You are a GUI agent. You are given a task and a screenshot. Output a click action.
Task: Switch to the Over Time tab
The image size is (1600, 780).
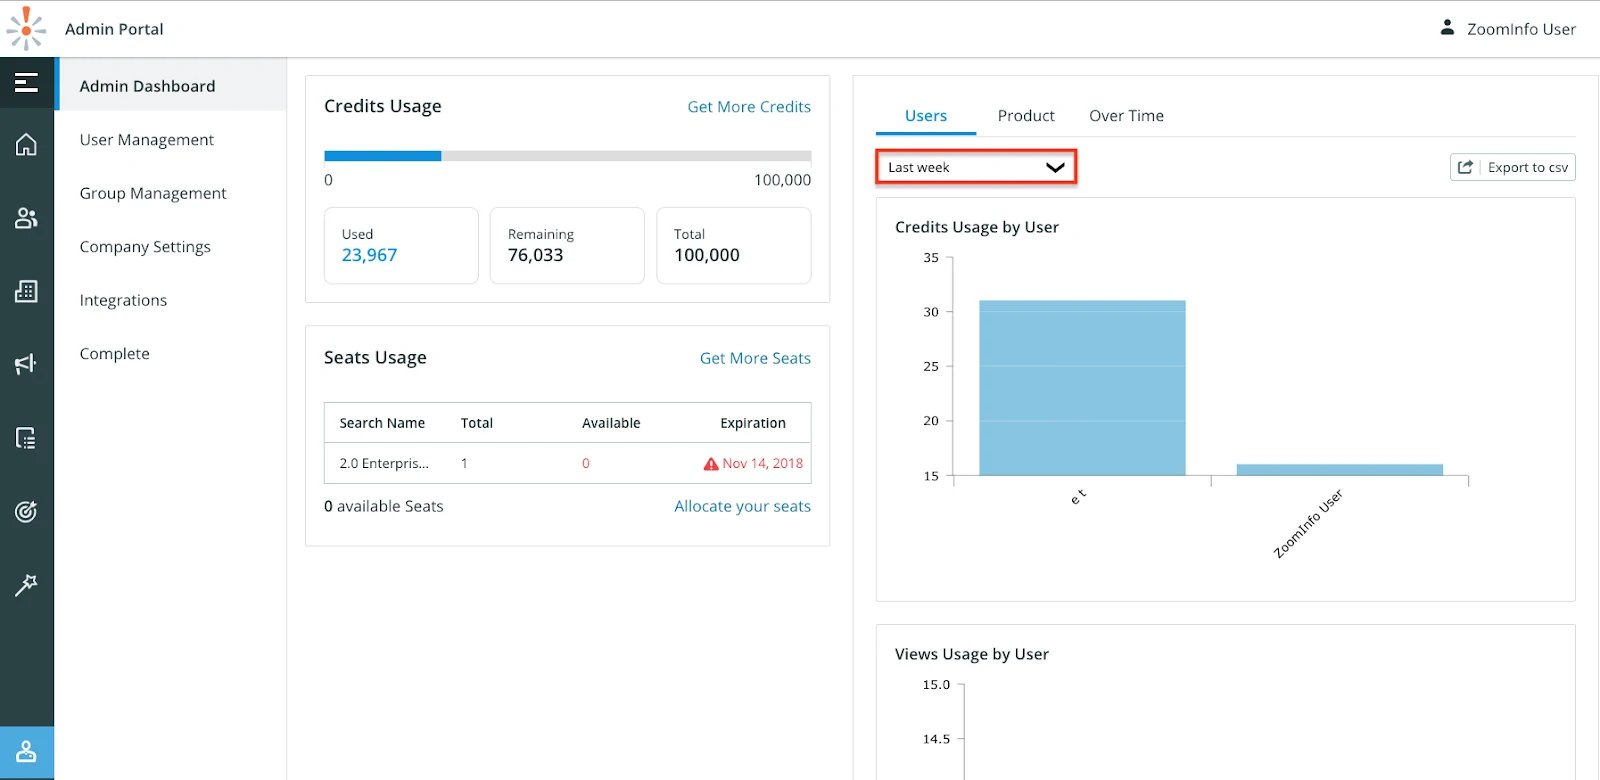[x=1126, y=116]
